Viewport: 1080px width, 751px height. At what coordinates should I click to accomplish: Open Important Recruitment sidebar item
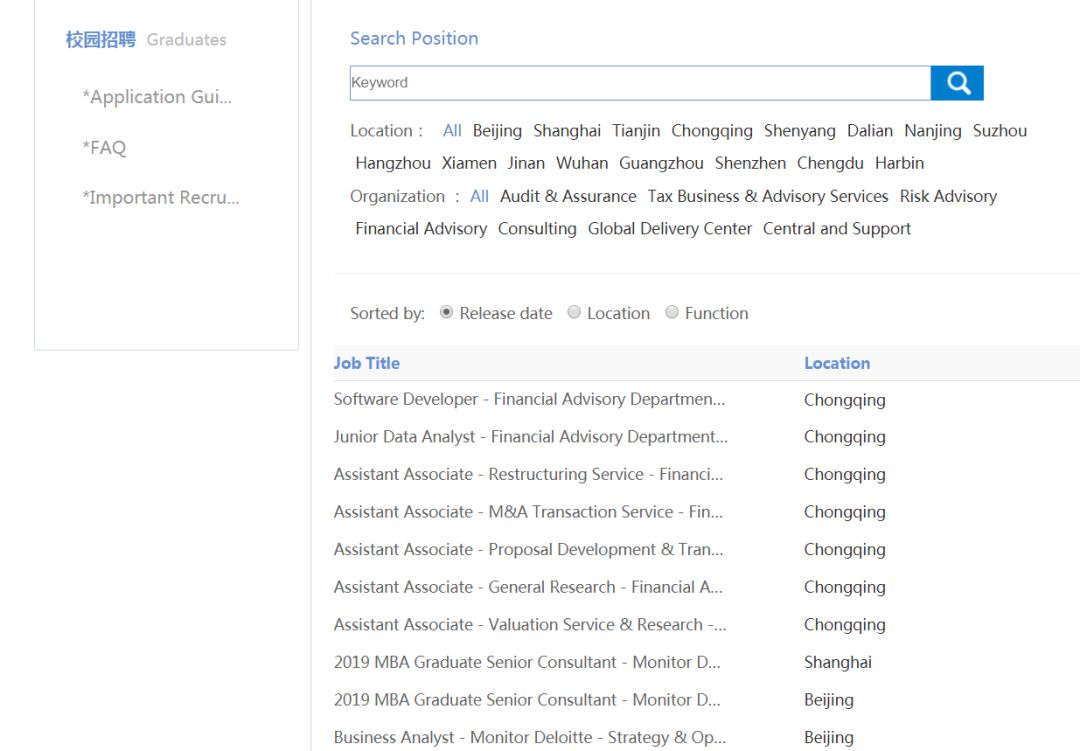pyautogui.click(x=161, y=198)
